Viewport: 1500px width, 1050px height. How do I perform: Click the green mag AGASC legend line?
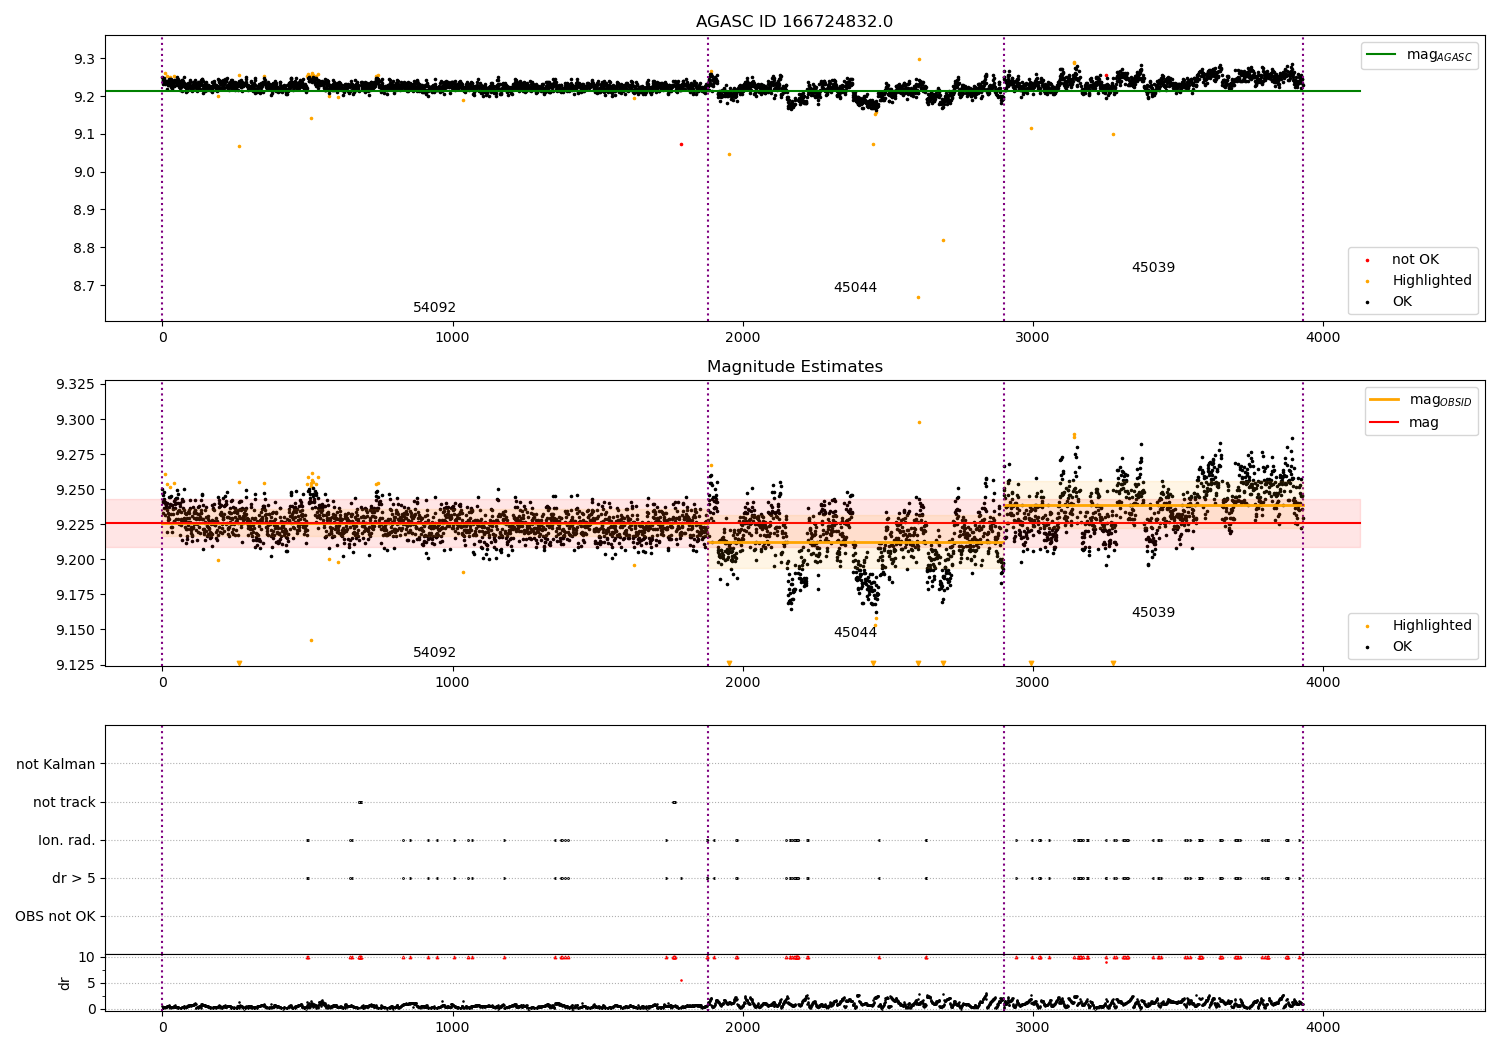tap(1382, 55)
